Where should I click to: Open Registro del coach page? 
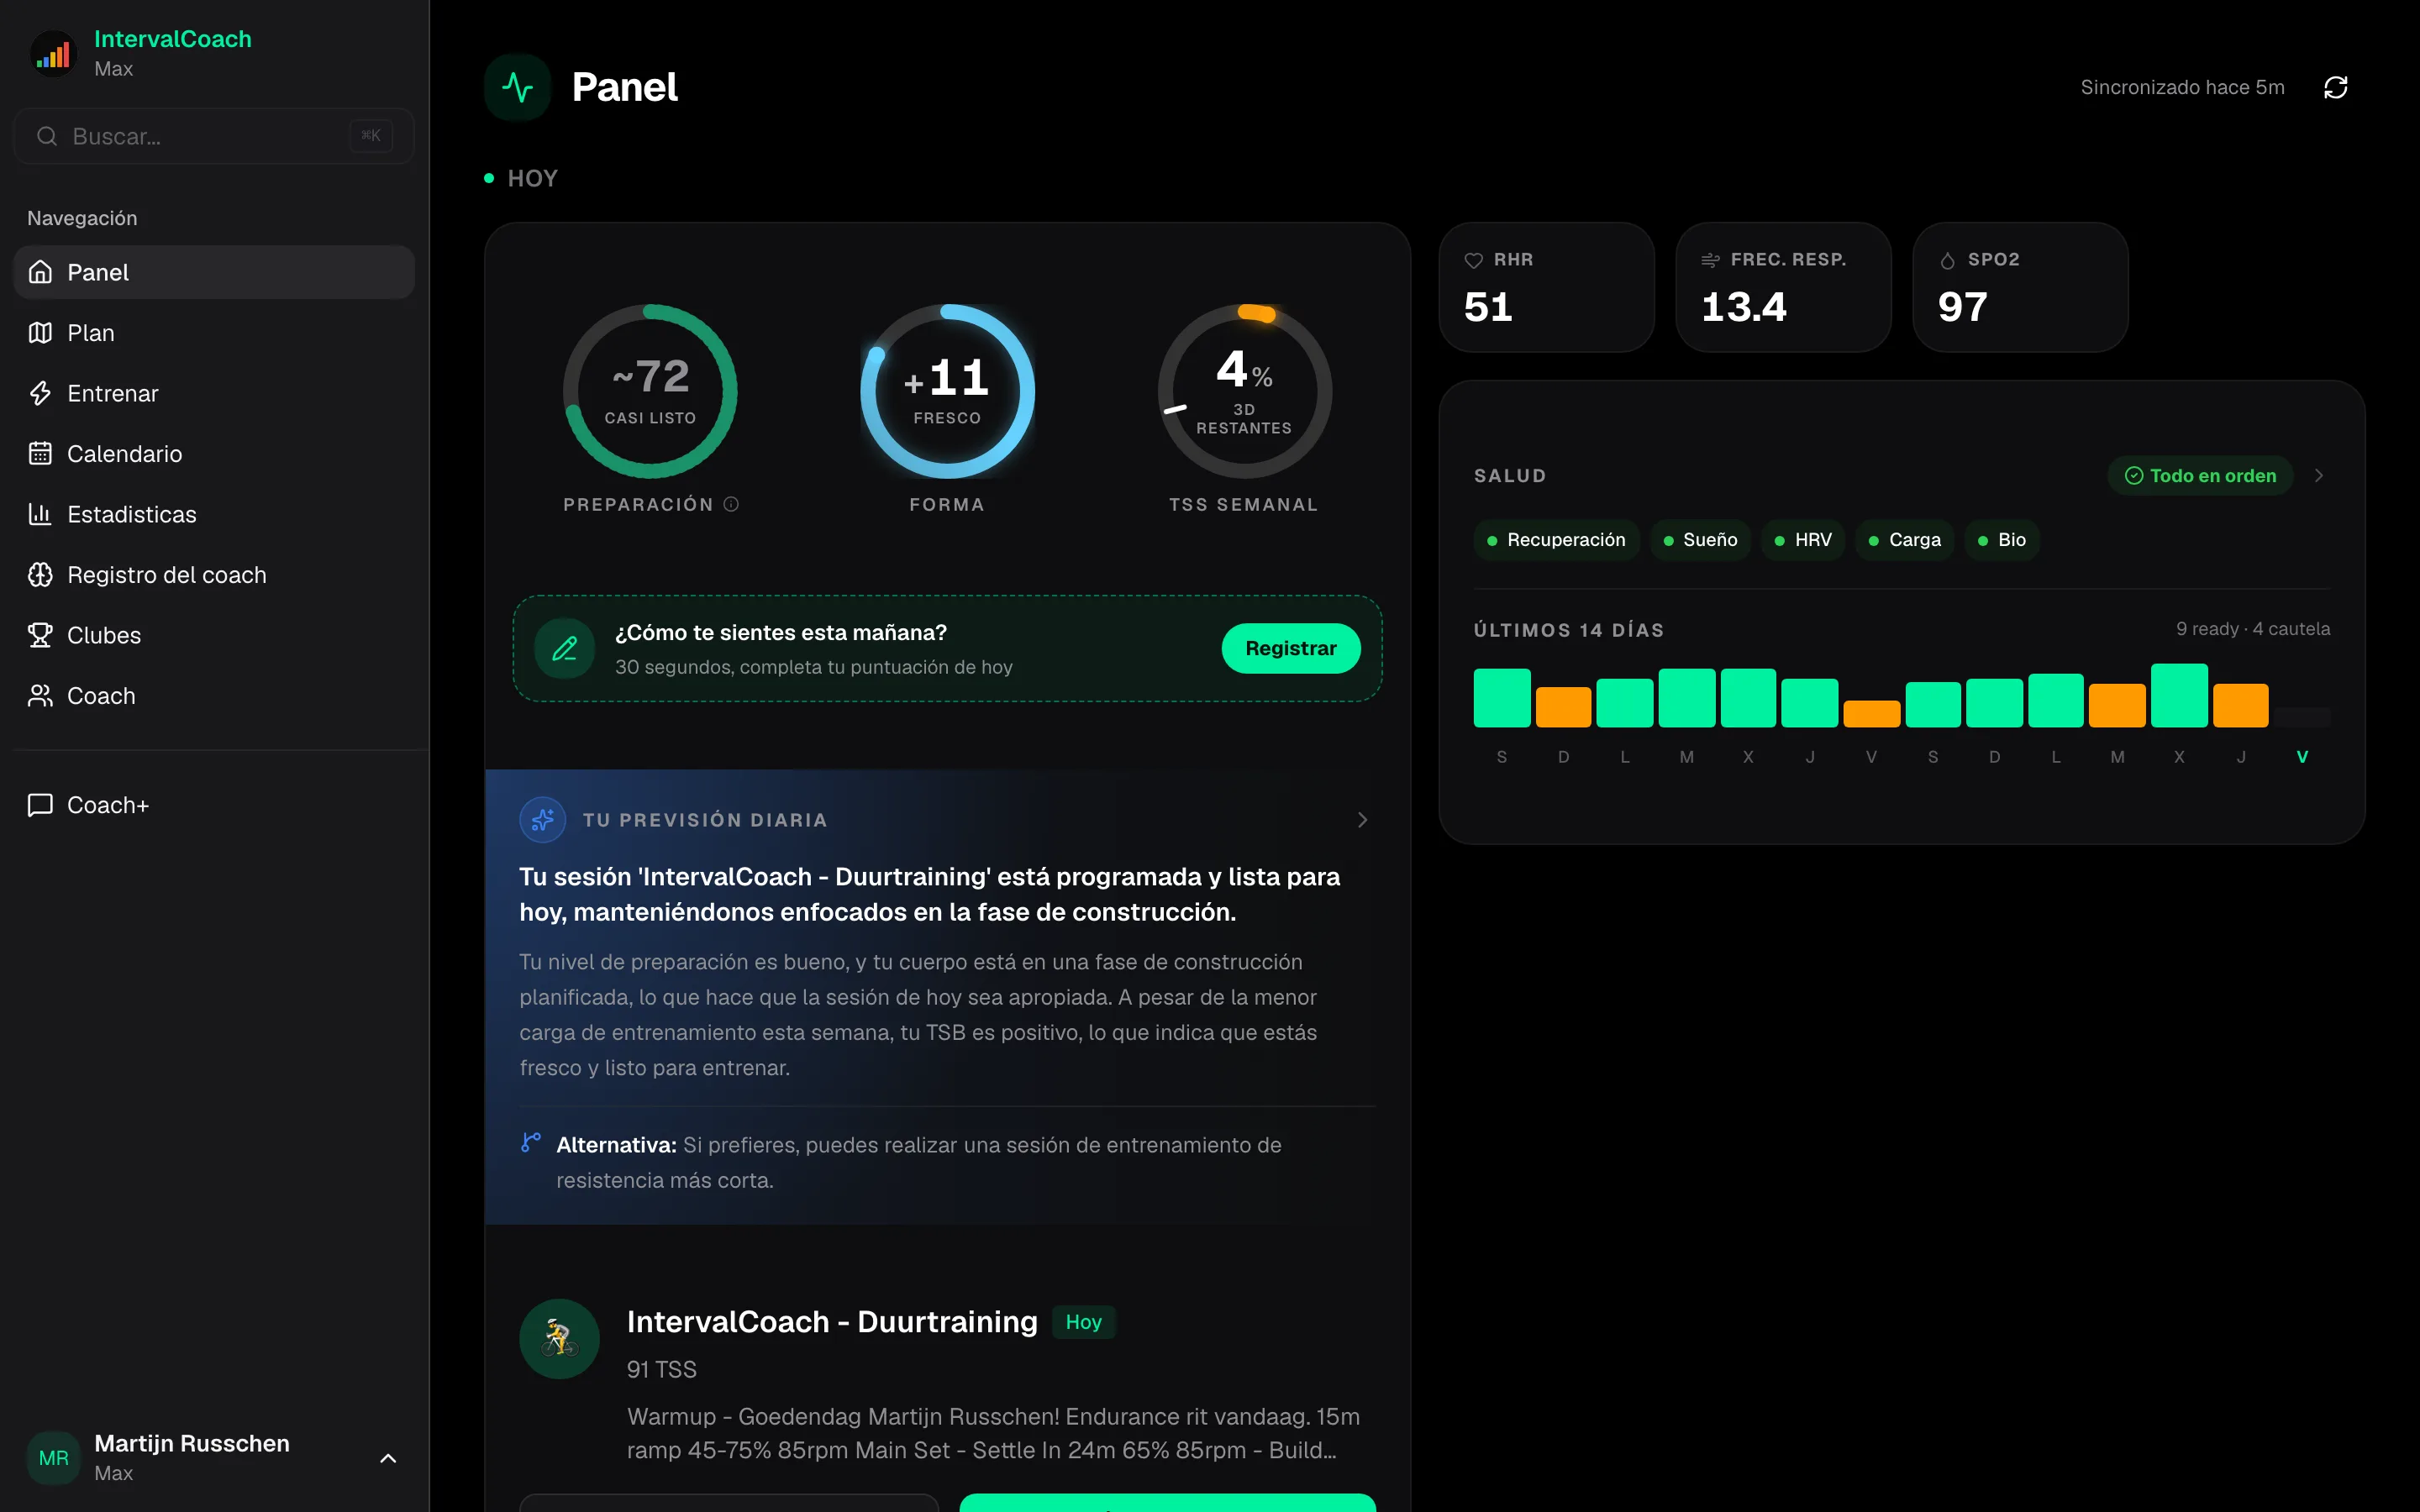pos(214,575)
